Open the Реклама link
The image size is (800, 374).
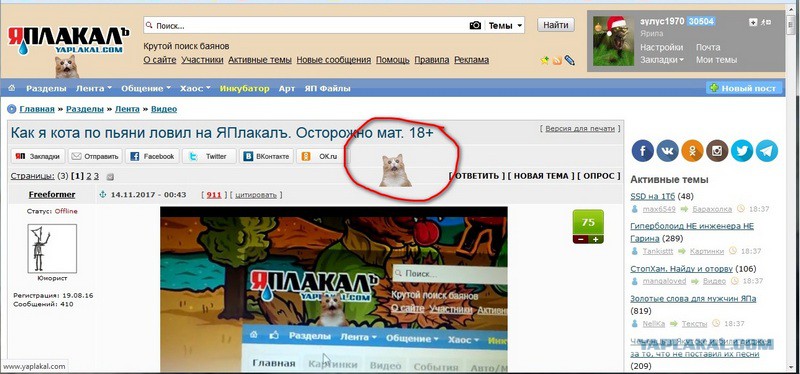coord(471,60)
